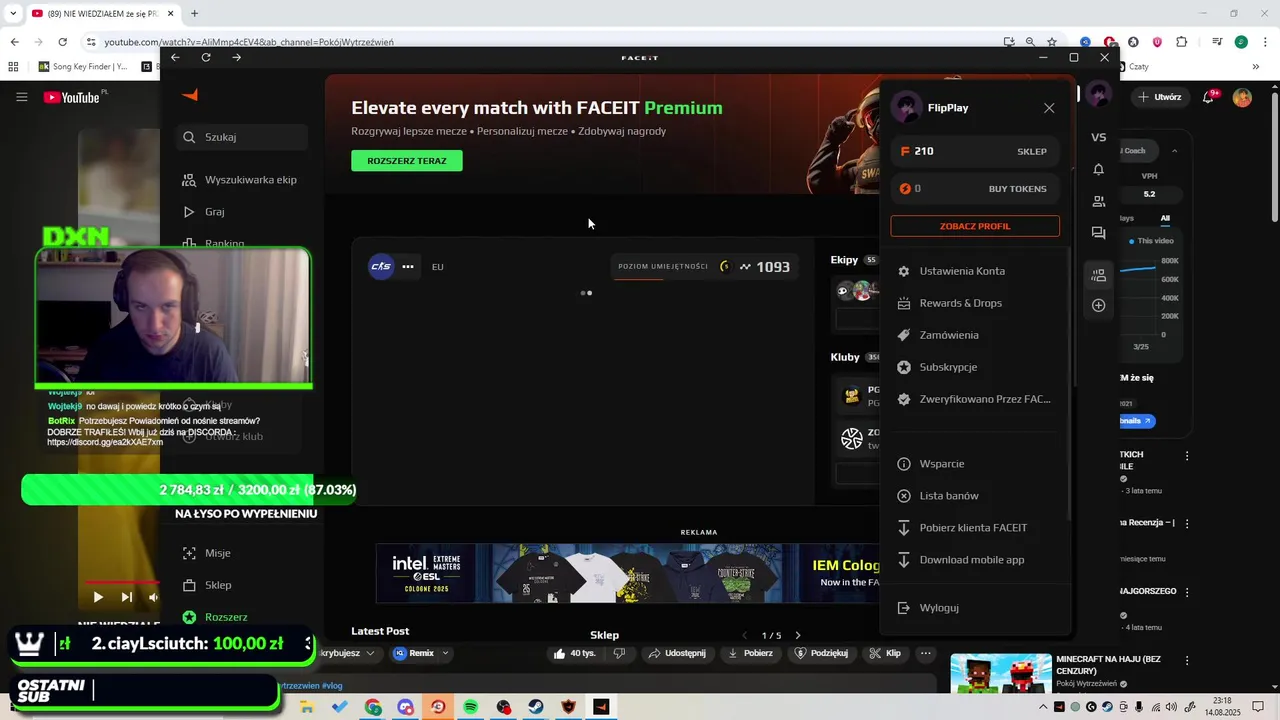Collapse the Coach stats panel chevron
1280x720 pixels.
[x=1174, y=151]
